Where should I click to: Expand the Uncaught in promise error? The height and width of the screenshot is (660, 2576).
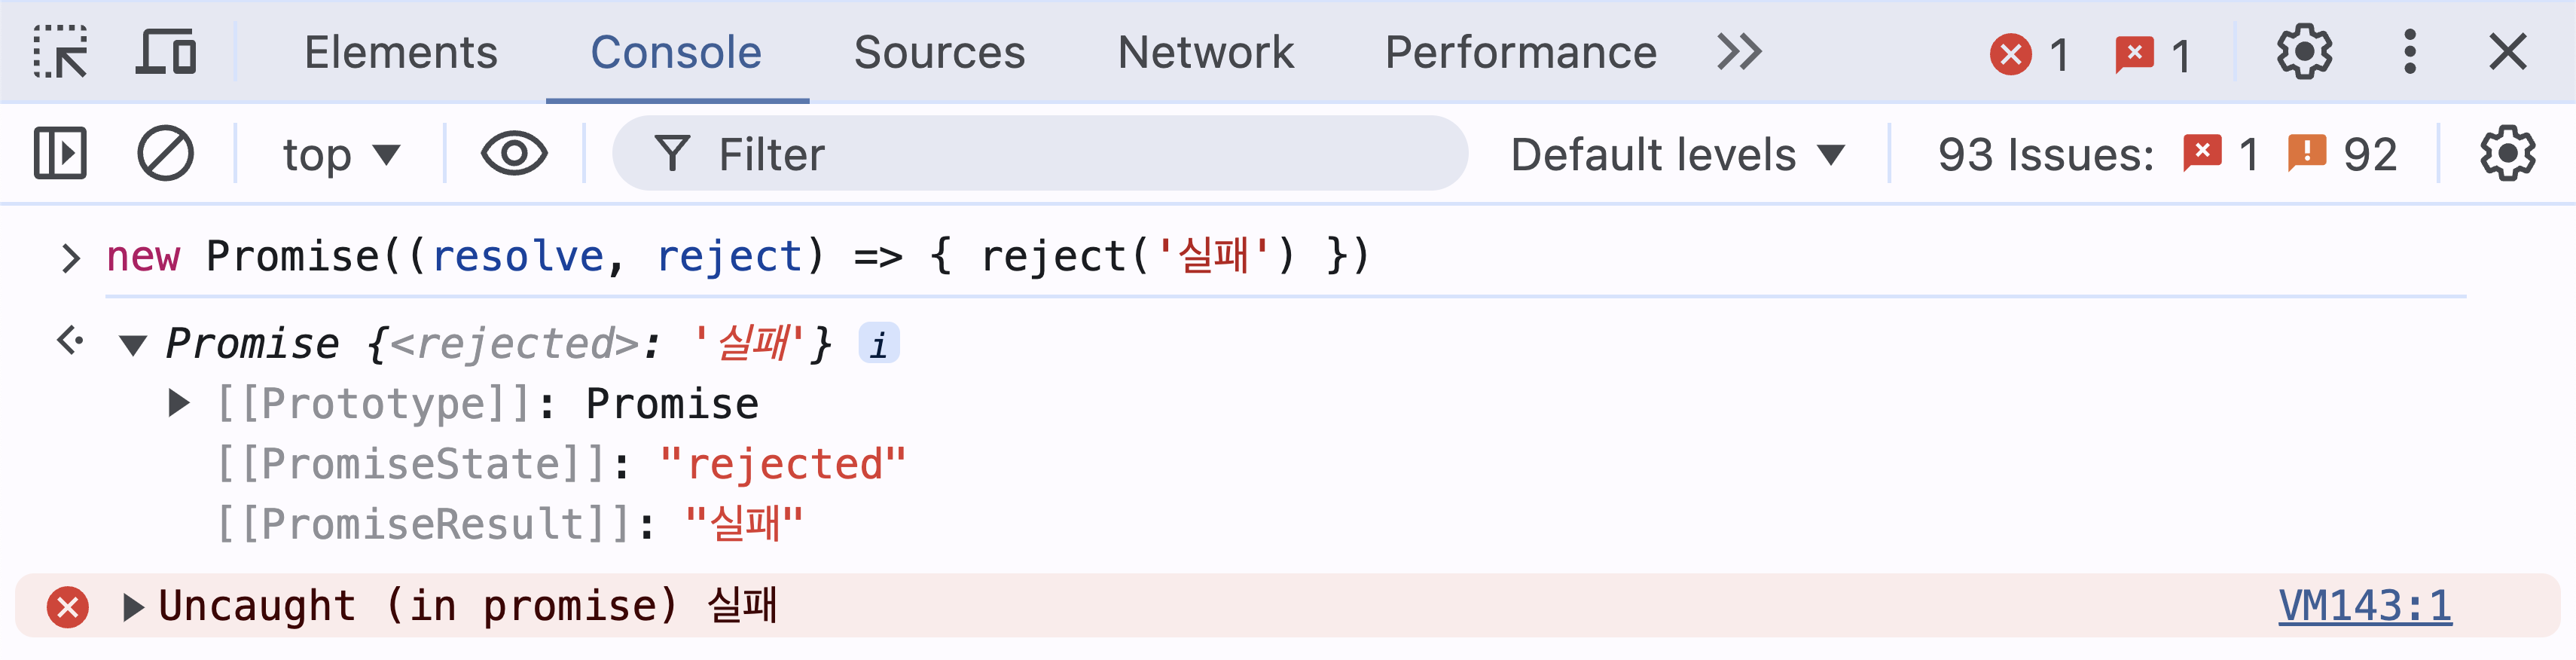pyautogui.click(x=132, y=607)
